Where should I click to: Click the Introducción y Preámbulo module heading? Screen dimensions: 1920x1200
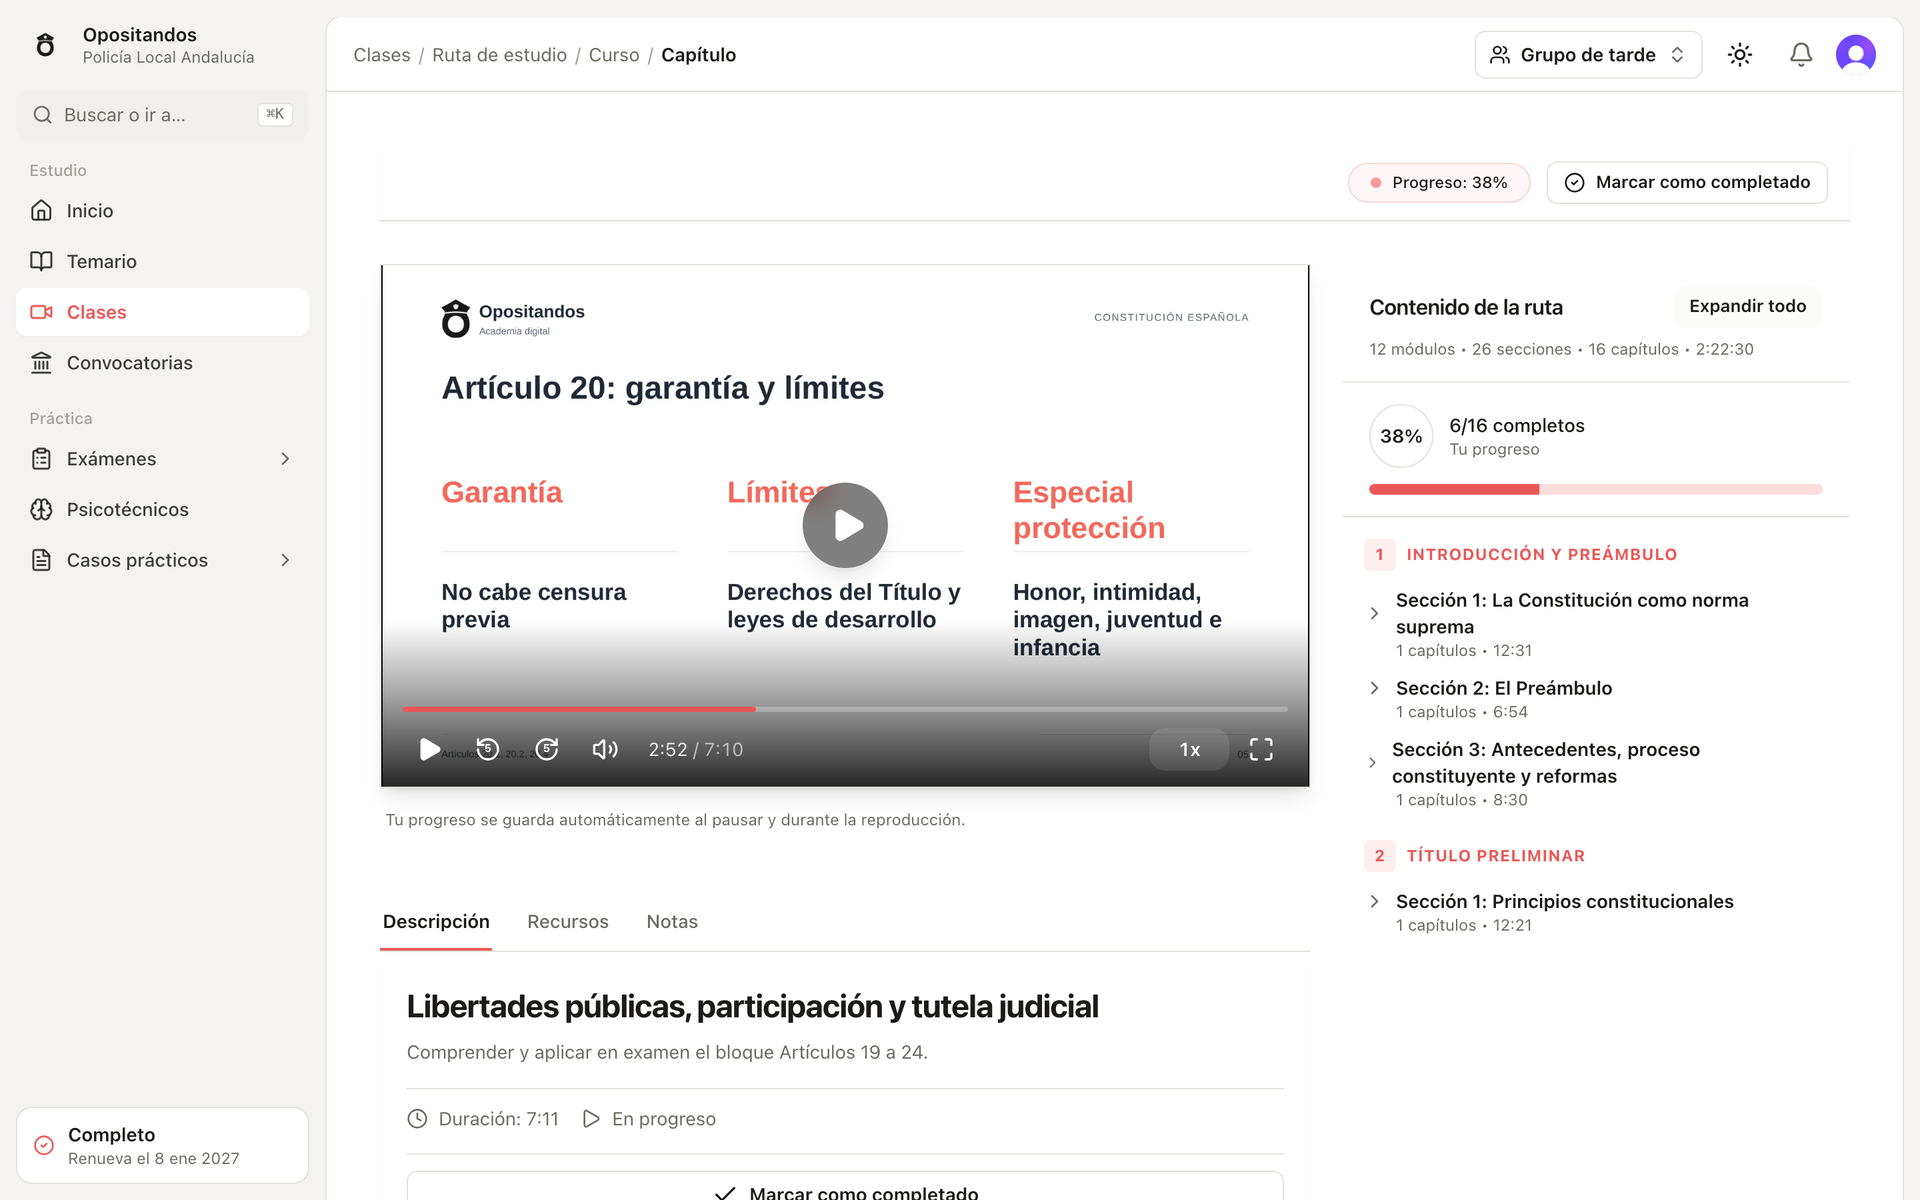[1541, 554]
